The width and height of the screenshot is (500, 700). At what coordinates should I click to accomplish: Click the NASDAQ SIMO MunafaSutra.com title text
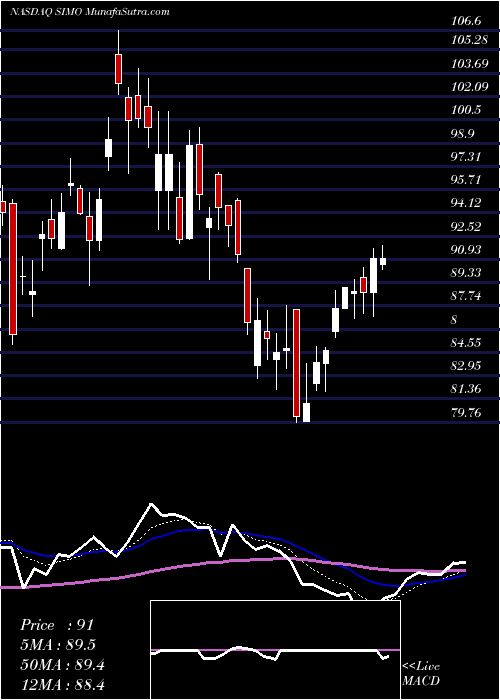[x=89, y=12]
